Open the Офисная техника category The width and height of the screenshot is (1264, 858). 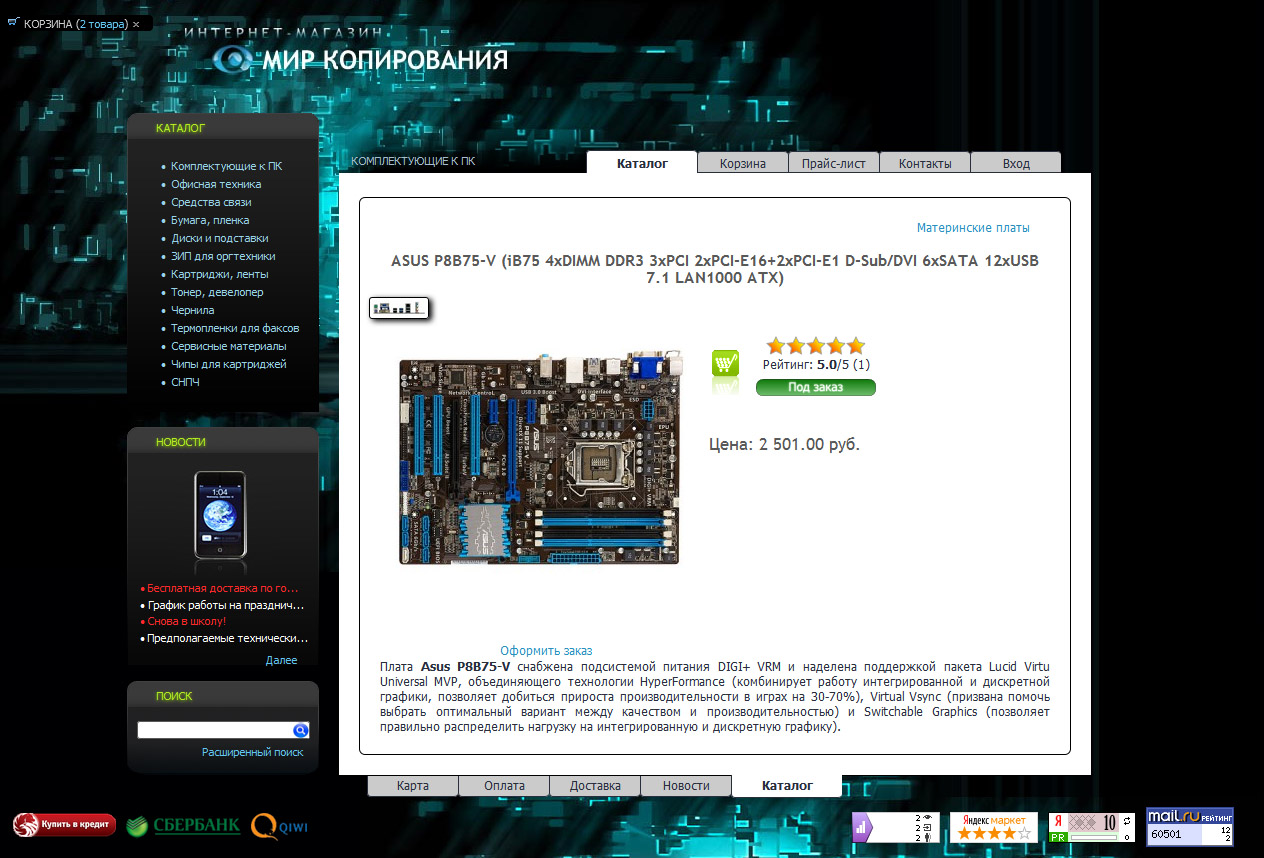tap(216, 184)
